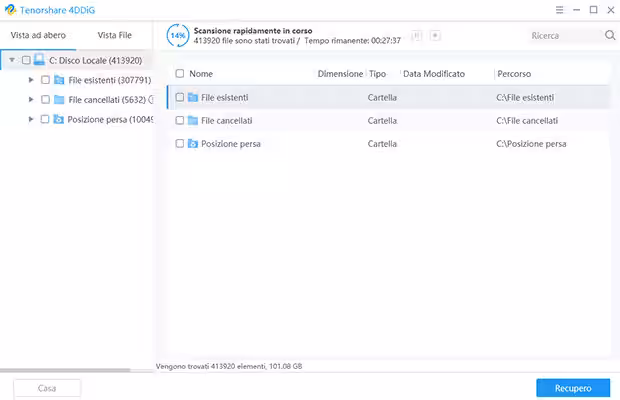Screen dimensions: 620x400
Task: Focus the Ricerca search field
Action: point(564,35)
